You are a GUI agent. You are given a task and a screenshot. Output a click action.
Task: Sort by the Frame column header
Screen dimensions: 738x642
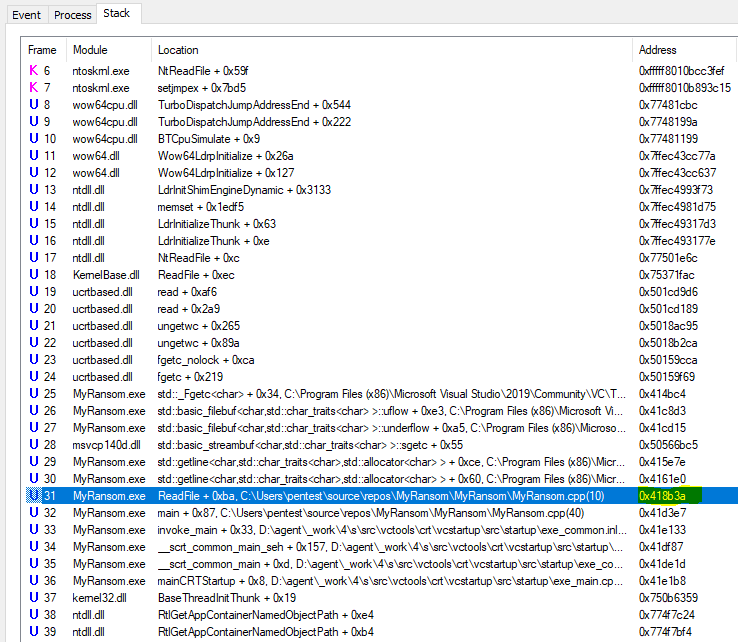[x=42, y=50]
